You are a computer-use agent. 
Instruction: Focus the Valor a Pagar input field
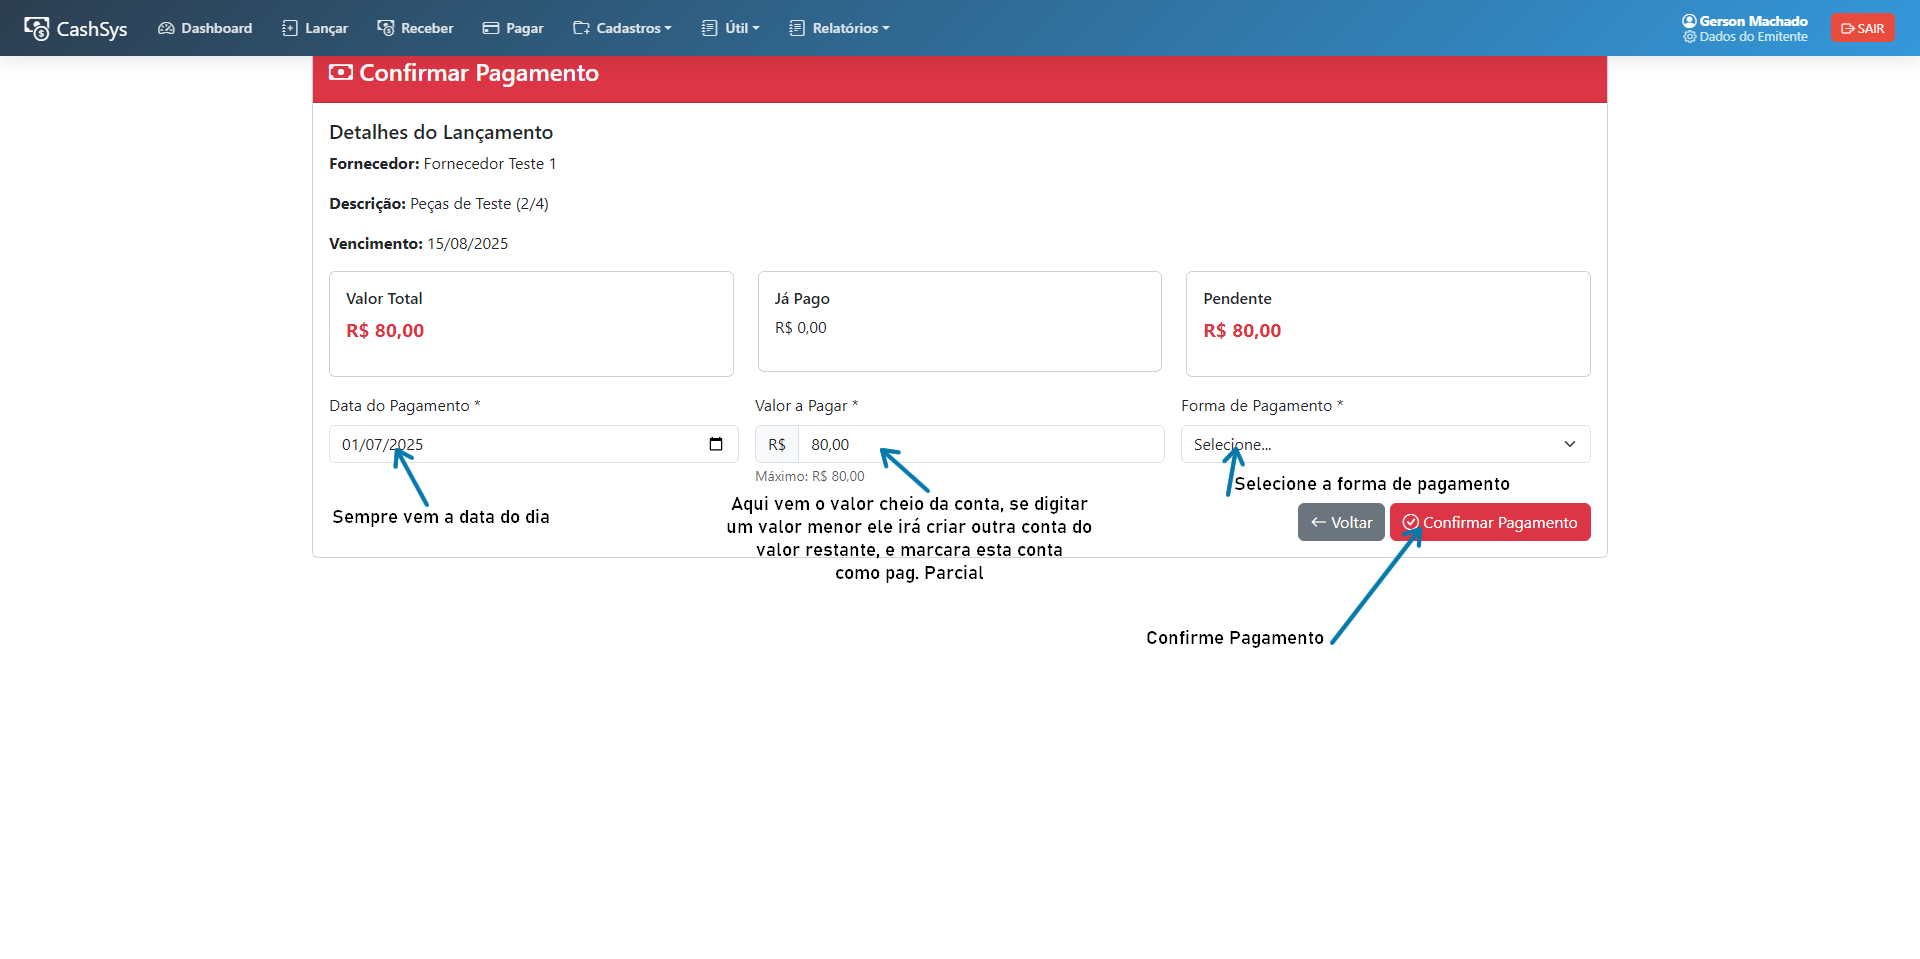coord(980,444)
